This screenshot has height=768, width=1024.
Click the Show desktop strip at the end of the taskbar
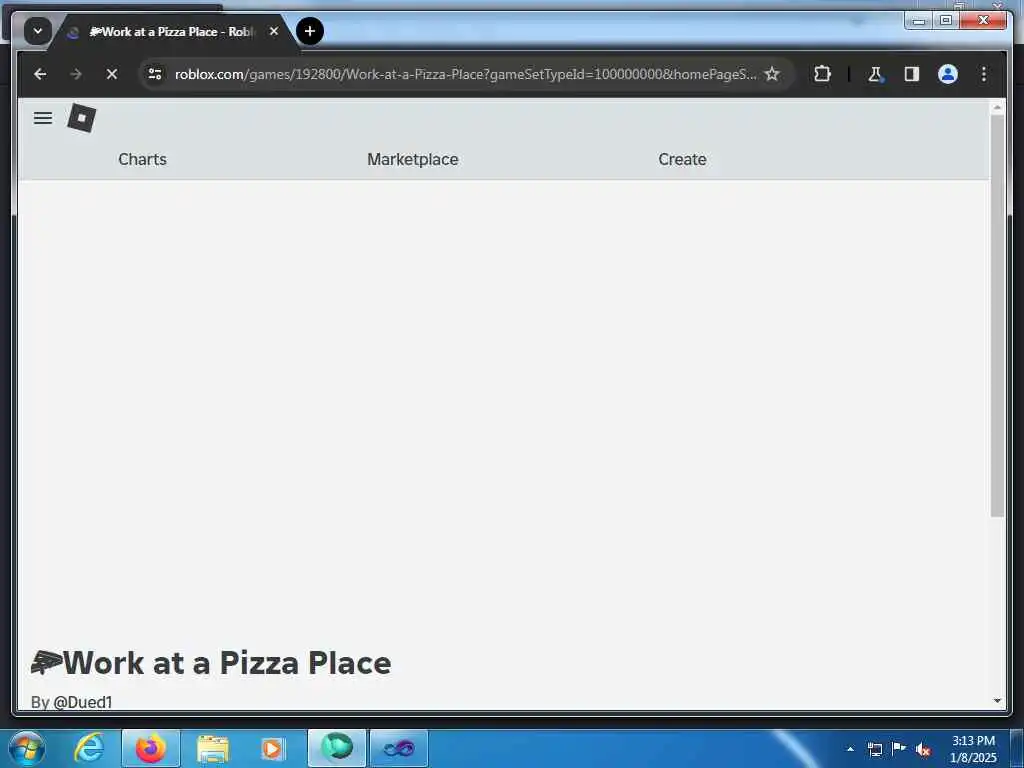[1017, 748]
